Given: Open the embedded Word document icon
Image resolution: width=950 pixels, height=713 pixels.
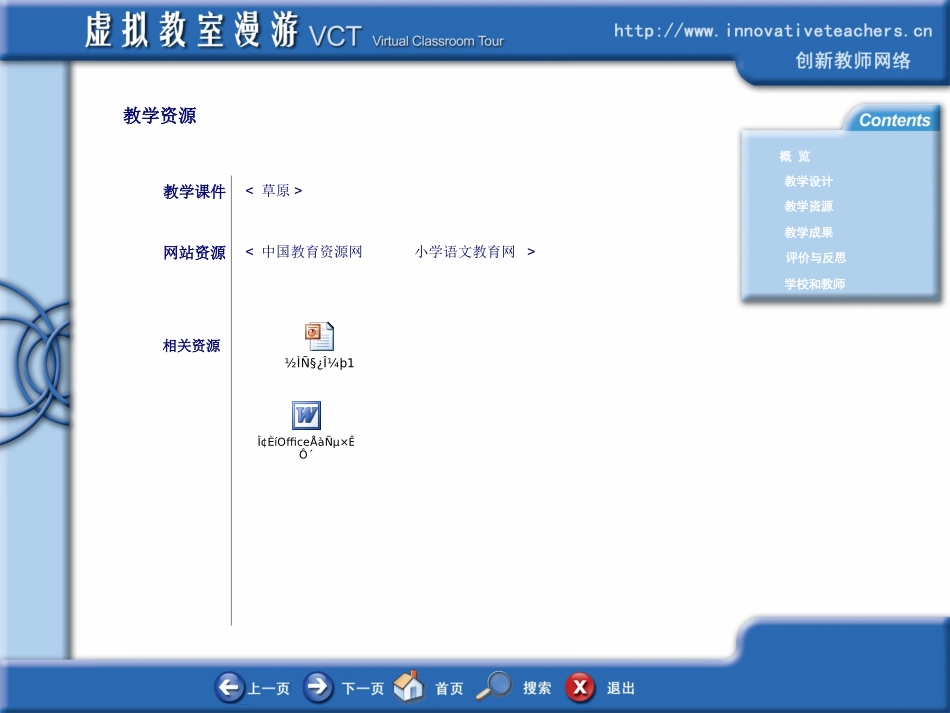Looking at the screenshot, I should (x=306, y=416).
